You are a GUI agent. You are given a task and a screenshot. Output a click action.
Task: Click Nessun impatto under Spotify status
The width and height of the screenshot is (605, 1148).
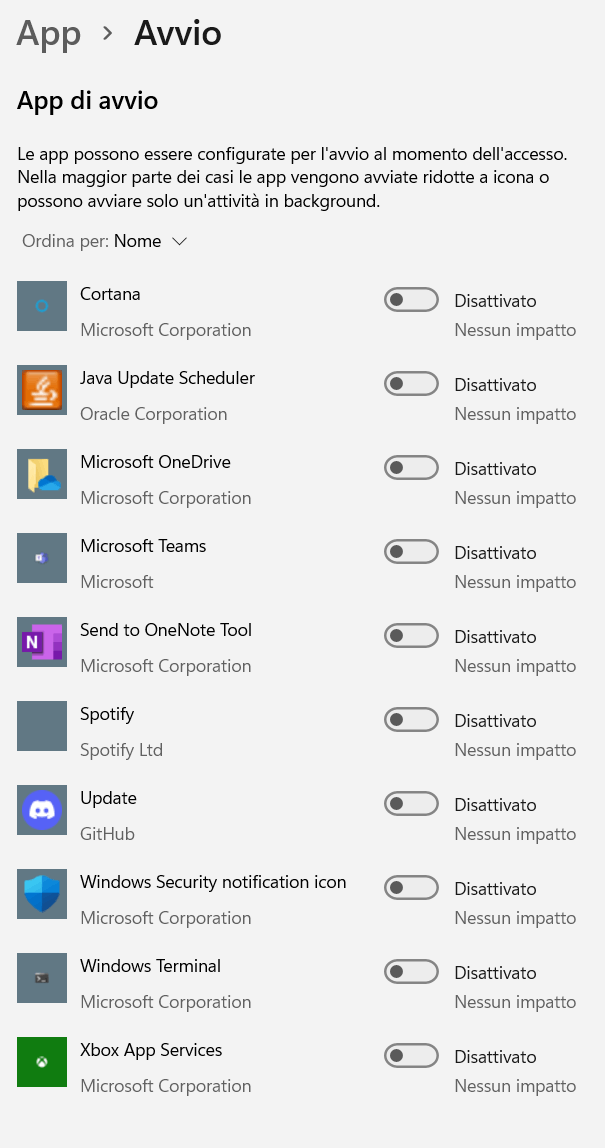[515, 750]
